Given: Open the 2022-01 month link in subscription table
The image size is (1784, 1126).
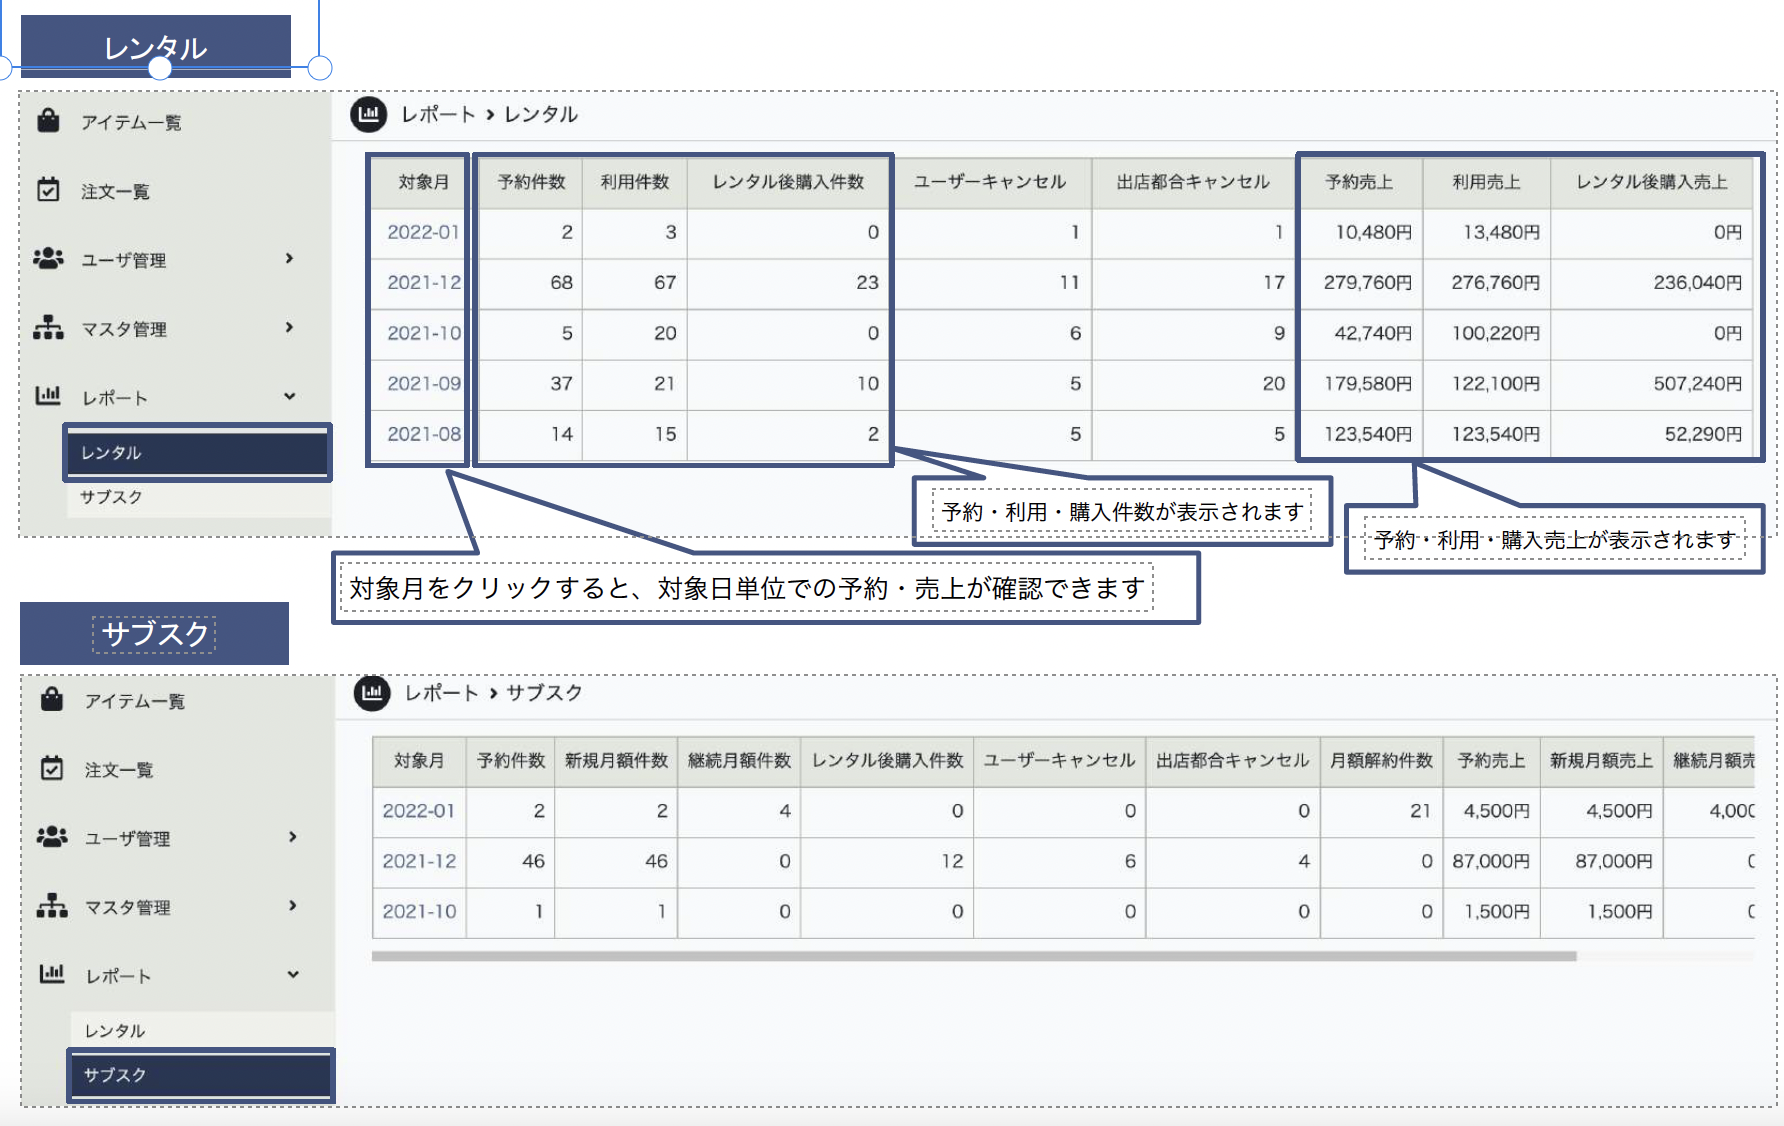Looking at the screenshot, I should click(x=418, y=811).
